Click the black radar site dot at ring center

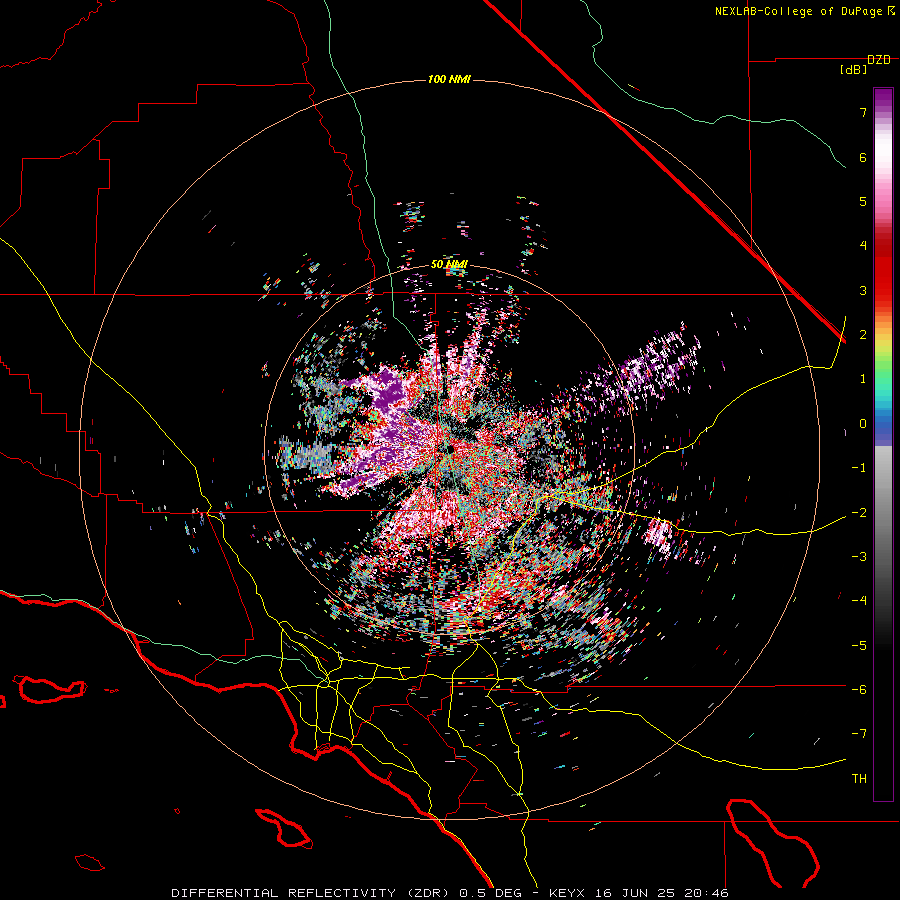(451, 449)
